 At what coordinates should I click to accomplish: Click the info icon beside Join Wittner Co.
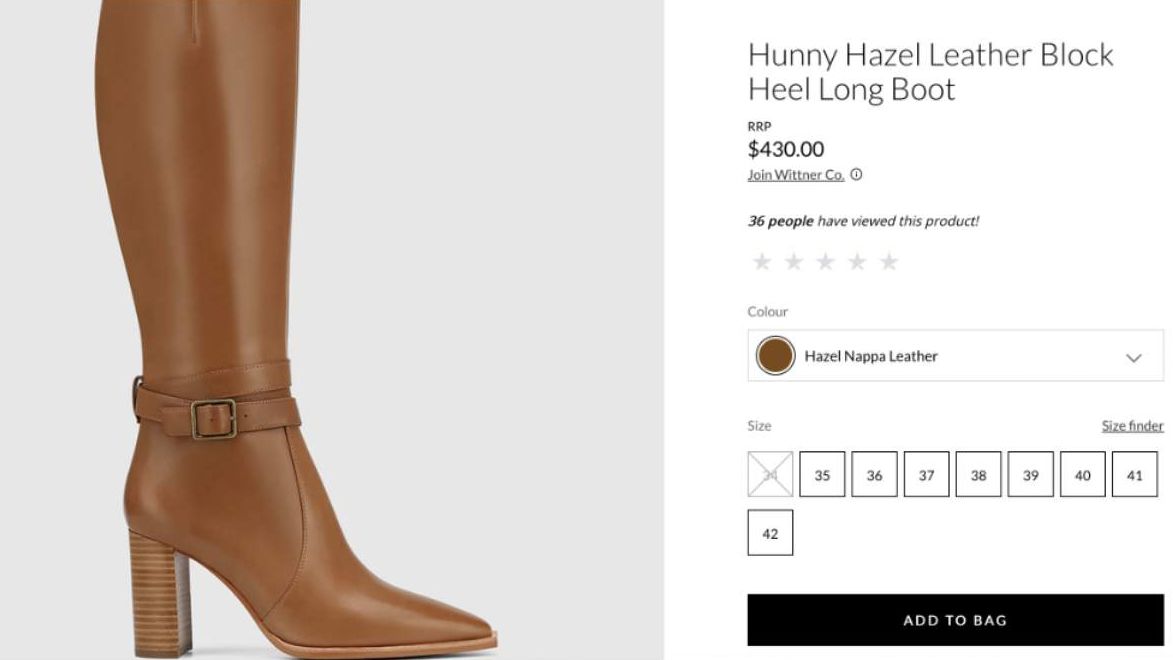pos(857,175)
